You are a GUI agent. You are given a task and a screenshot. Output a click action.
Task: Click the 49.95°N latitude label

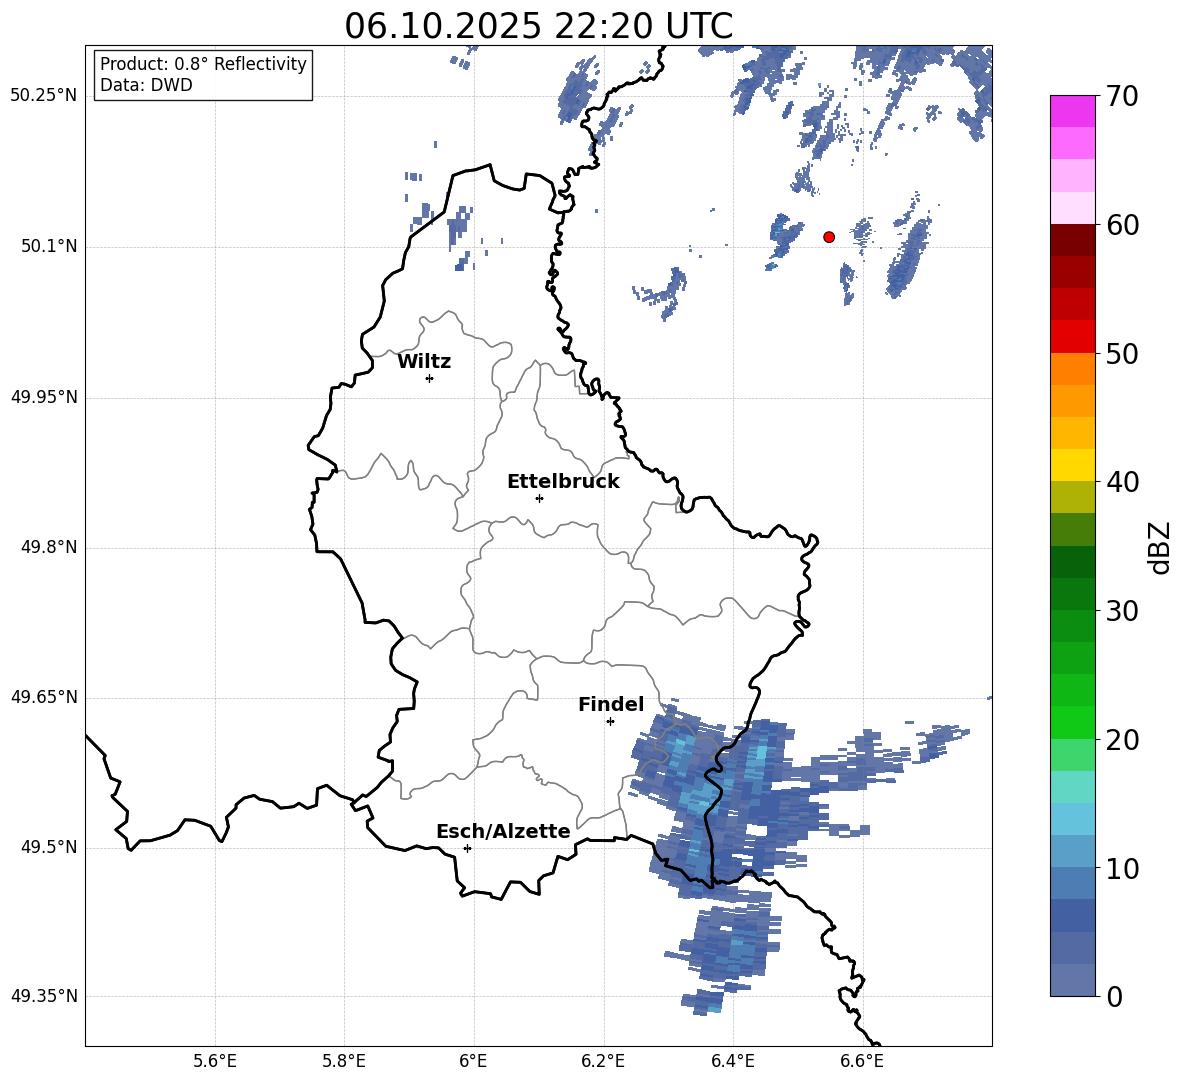pos(44,397)
